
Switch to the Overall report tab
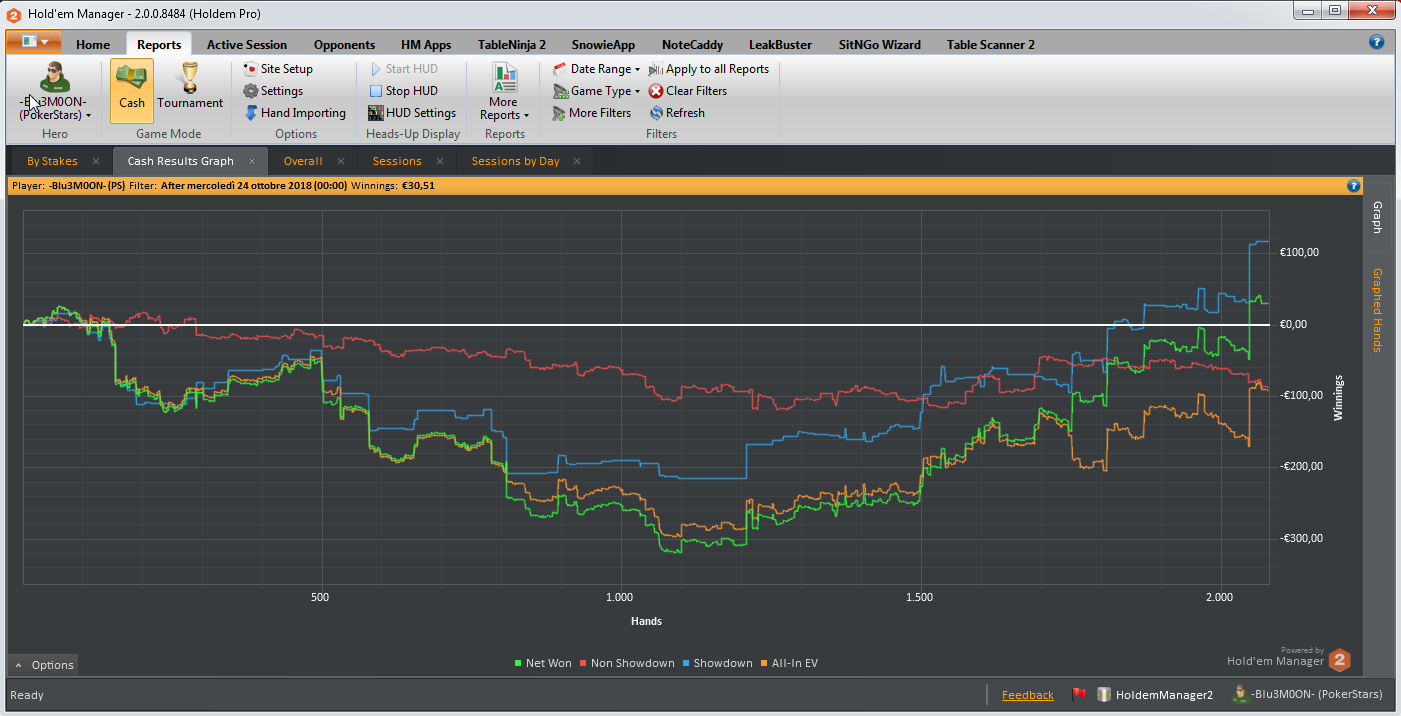coord(303,161)
